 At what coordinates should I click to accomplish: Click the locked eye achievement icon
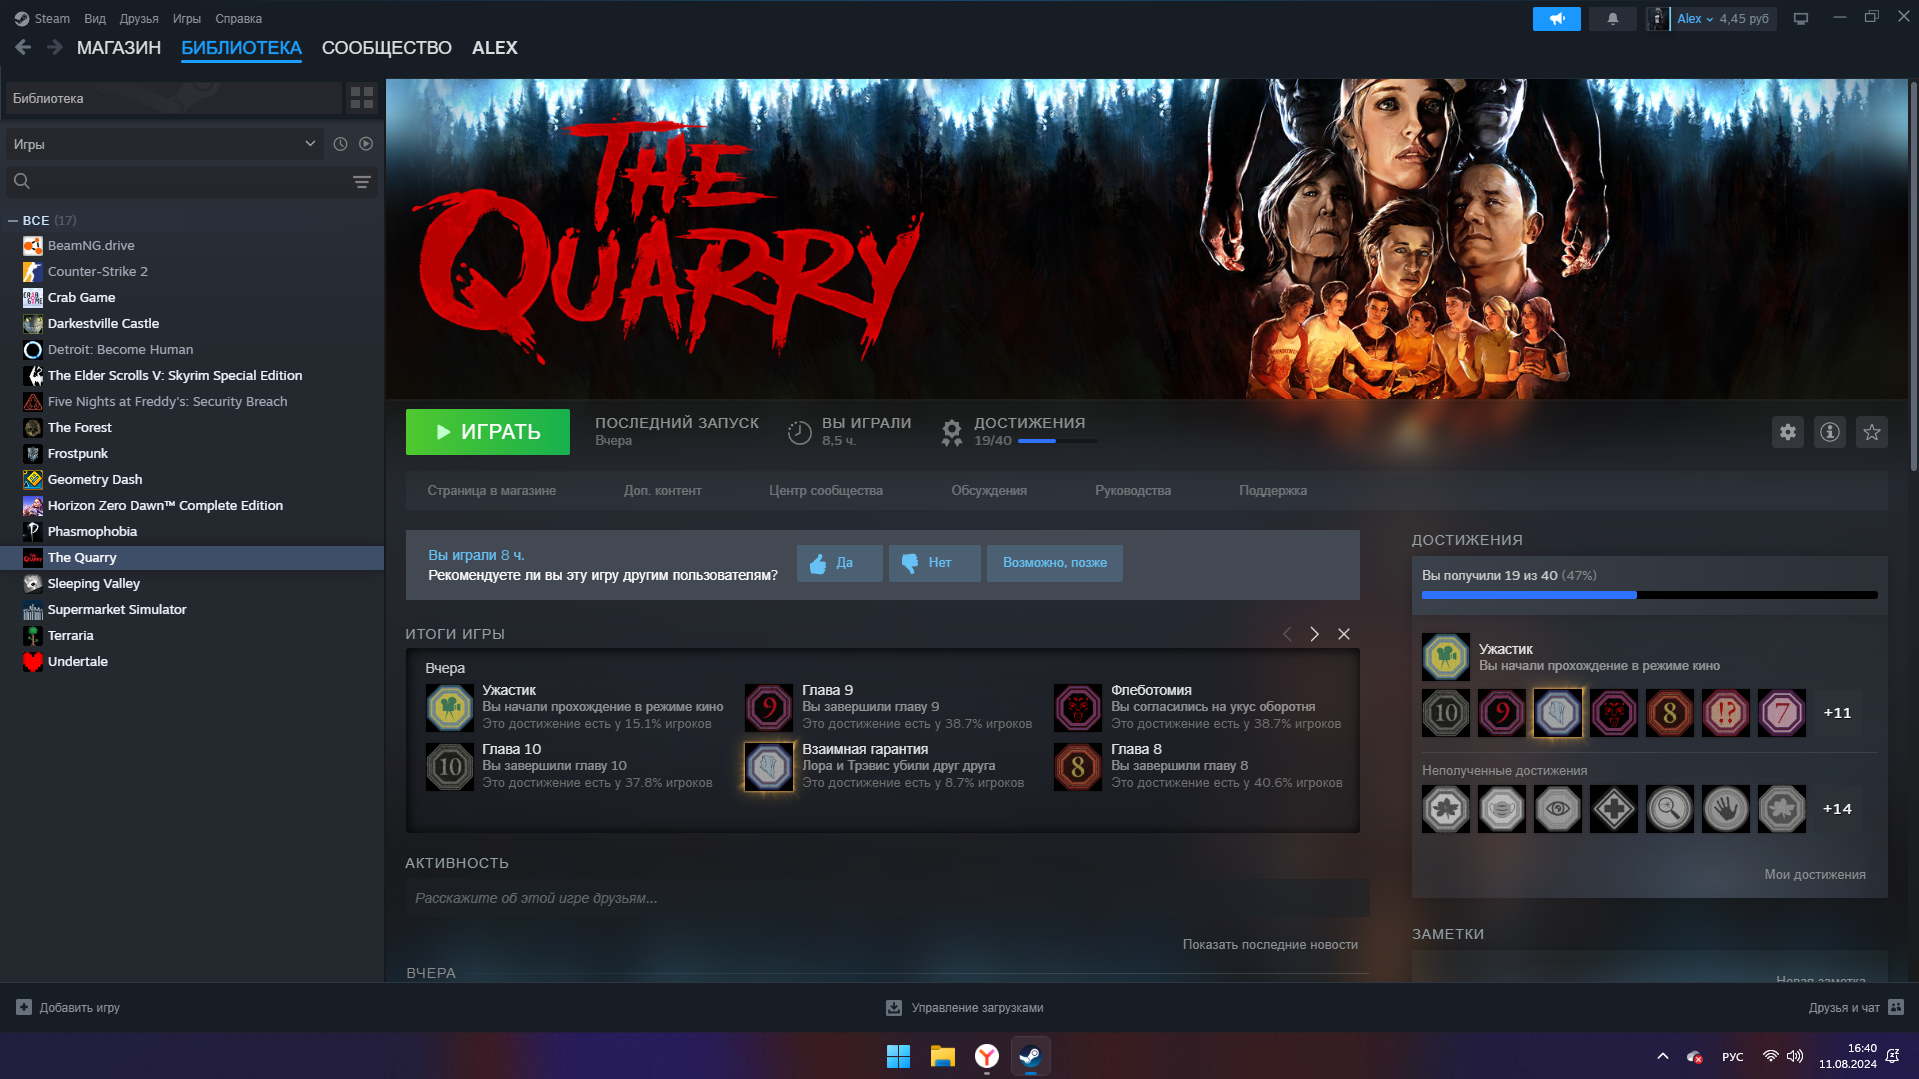[x=1557, y=809]
